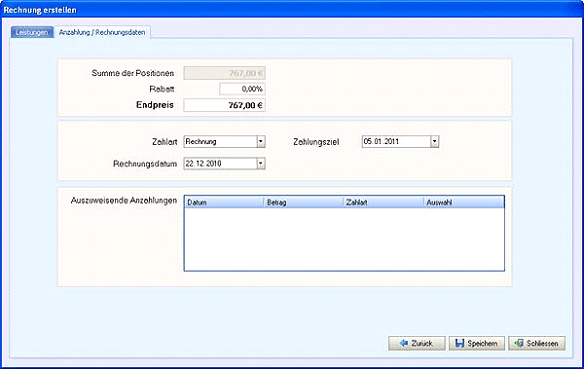Go back with the Zurück button
The width and height of the screenshot is (584, 369).
[x=417, y=343]
